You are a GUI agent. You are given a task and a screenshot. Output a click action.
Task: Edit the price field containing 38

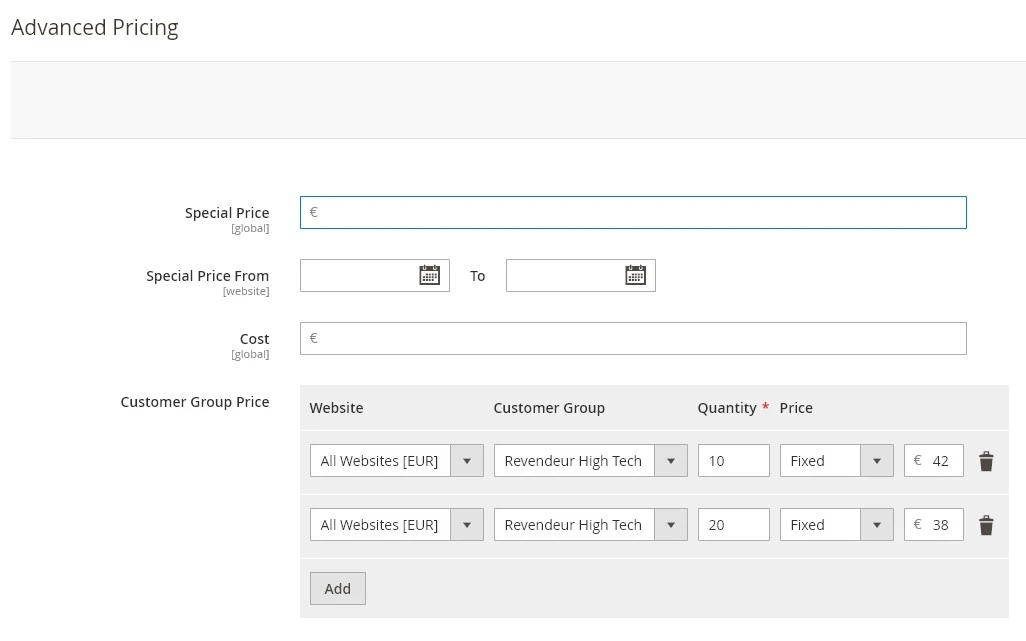pyautogui.click(x=934, y=525)
